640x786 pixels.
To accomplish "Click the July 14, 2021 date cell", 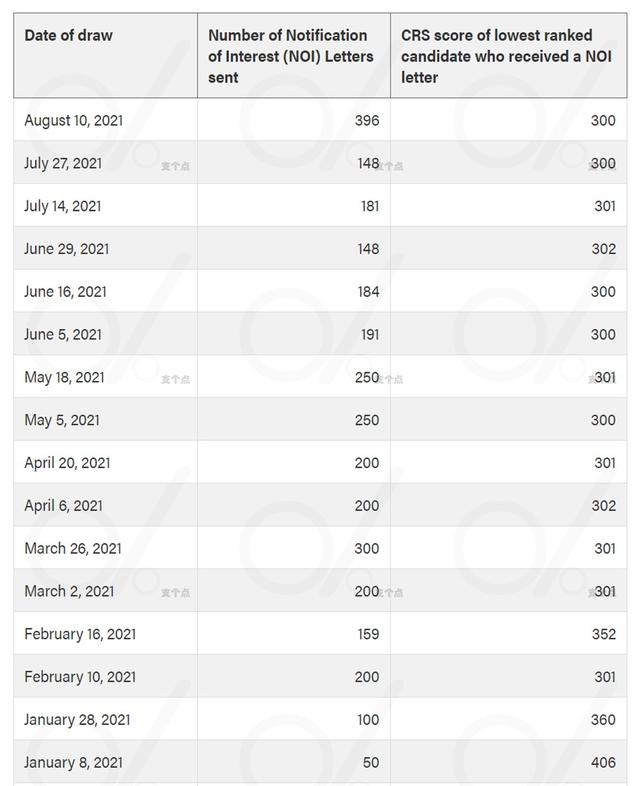I will coord(63,206).
